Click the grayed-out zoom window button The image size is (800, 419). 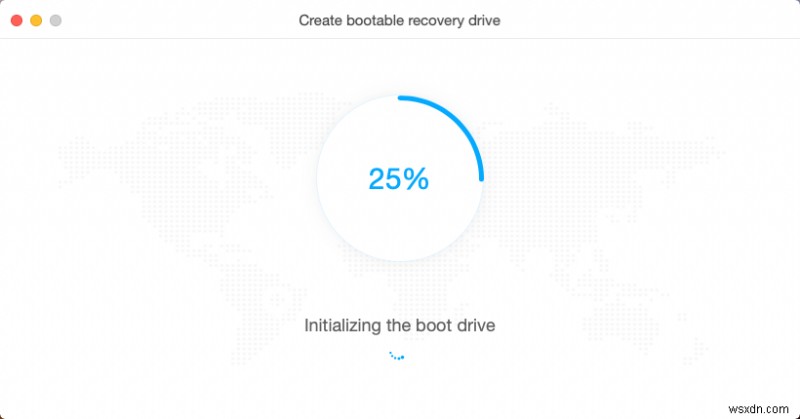[x=55, y=20]
